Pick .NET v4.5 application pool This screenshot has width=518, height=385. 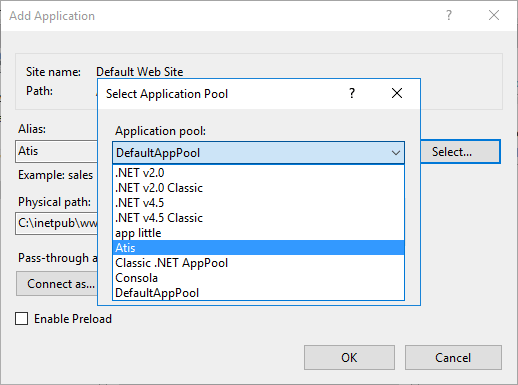(259, 203)
